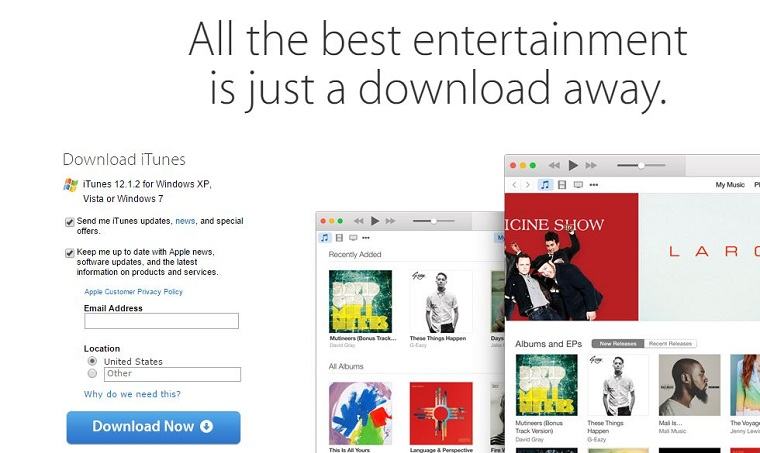The width and height of the screenshot is (760, 453).
Task: Open These Things Happen cover under Recently Added
Action: click(x=441, y=301)
